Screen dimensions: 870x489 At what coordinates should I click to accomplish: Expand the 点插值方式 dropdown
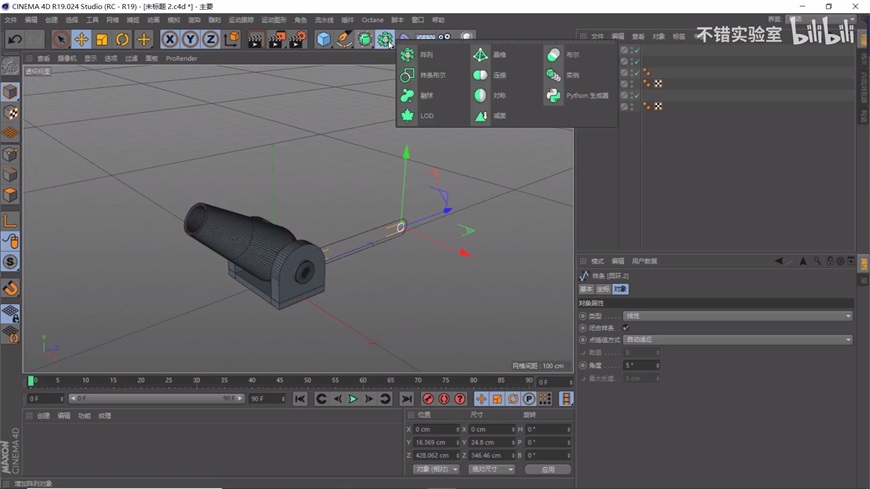tap(738, 340)
